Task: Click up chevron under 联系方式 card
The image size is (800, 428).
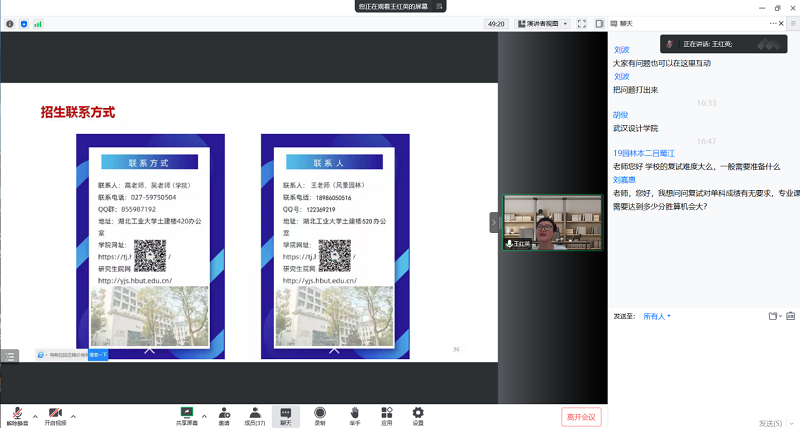Action: click(149, 351)
